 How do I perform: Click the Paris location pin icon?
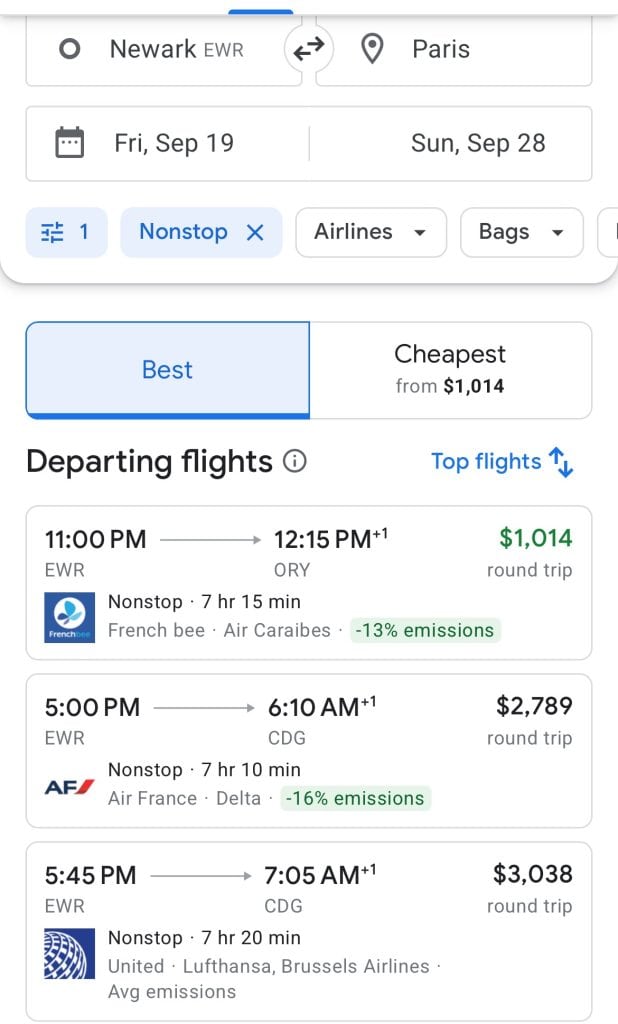[372, 49]
